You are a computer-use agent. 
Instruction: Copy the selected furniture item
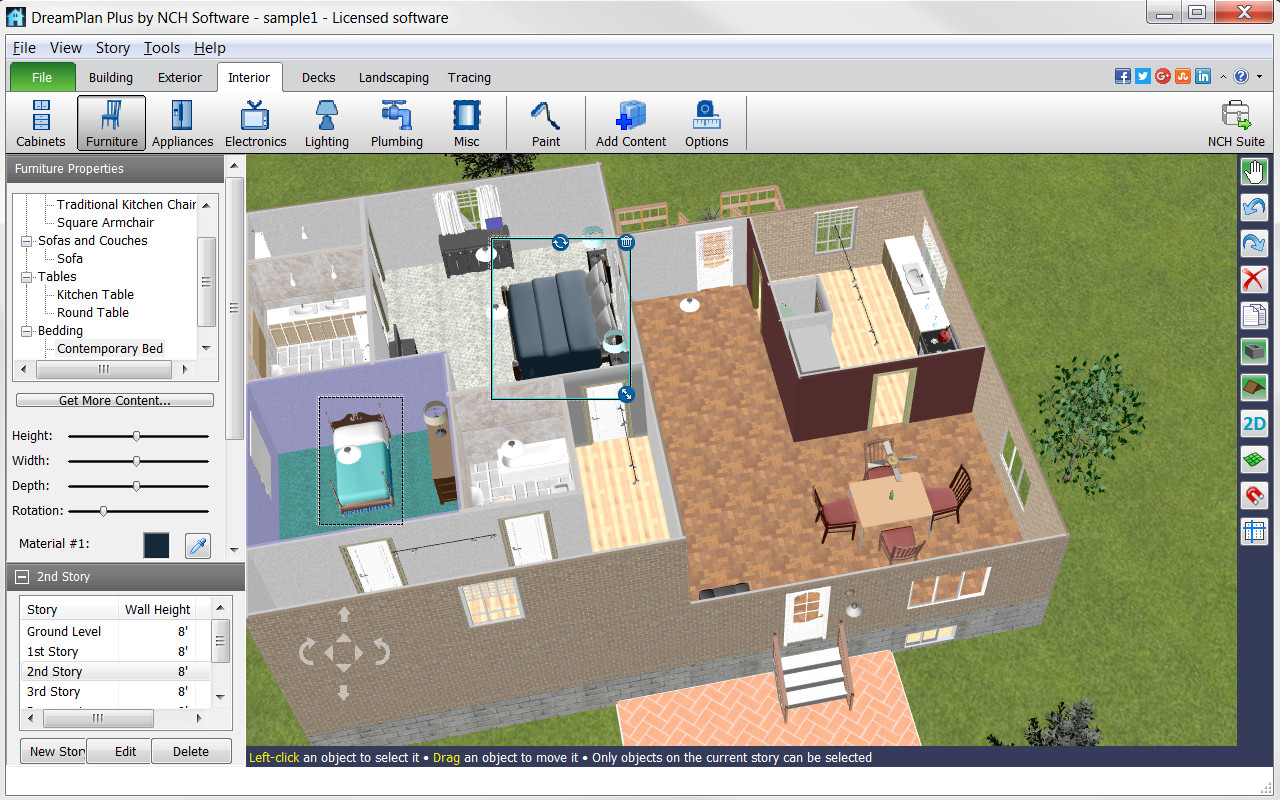[x=1254, y=315]
